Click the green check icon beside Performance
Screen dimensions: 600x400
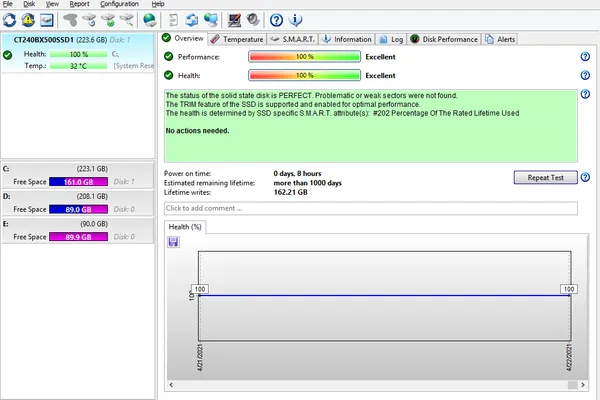coord(168,57)
